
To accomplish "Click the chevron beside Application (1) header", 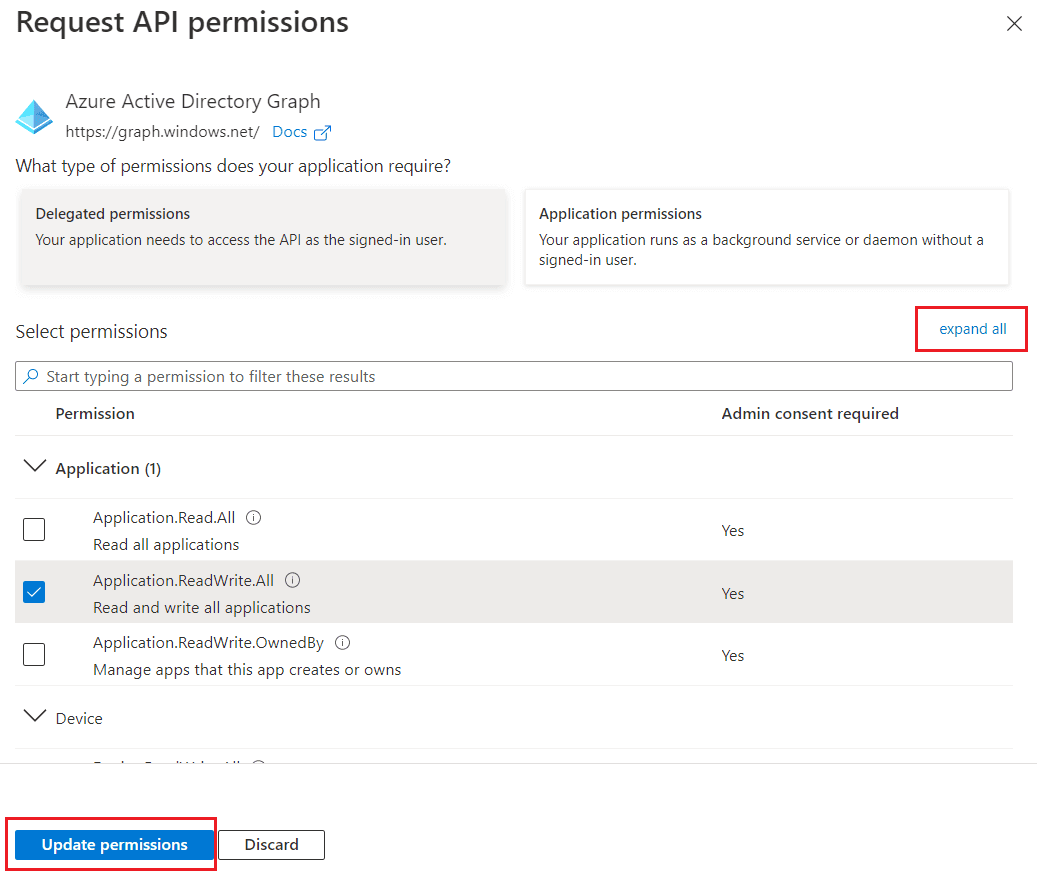I will coord(35,465).
